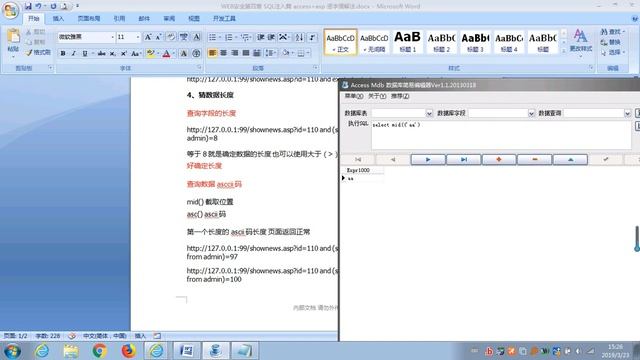Click the paragraph shading bucket icon
Viewport: 640px width, 360px height.
(286, 53)
